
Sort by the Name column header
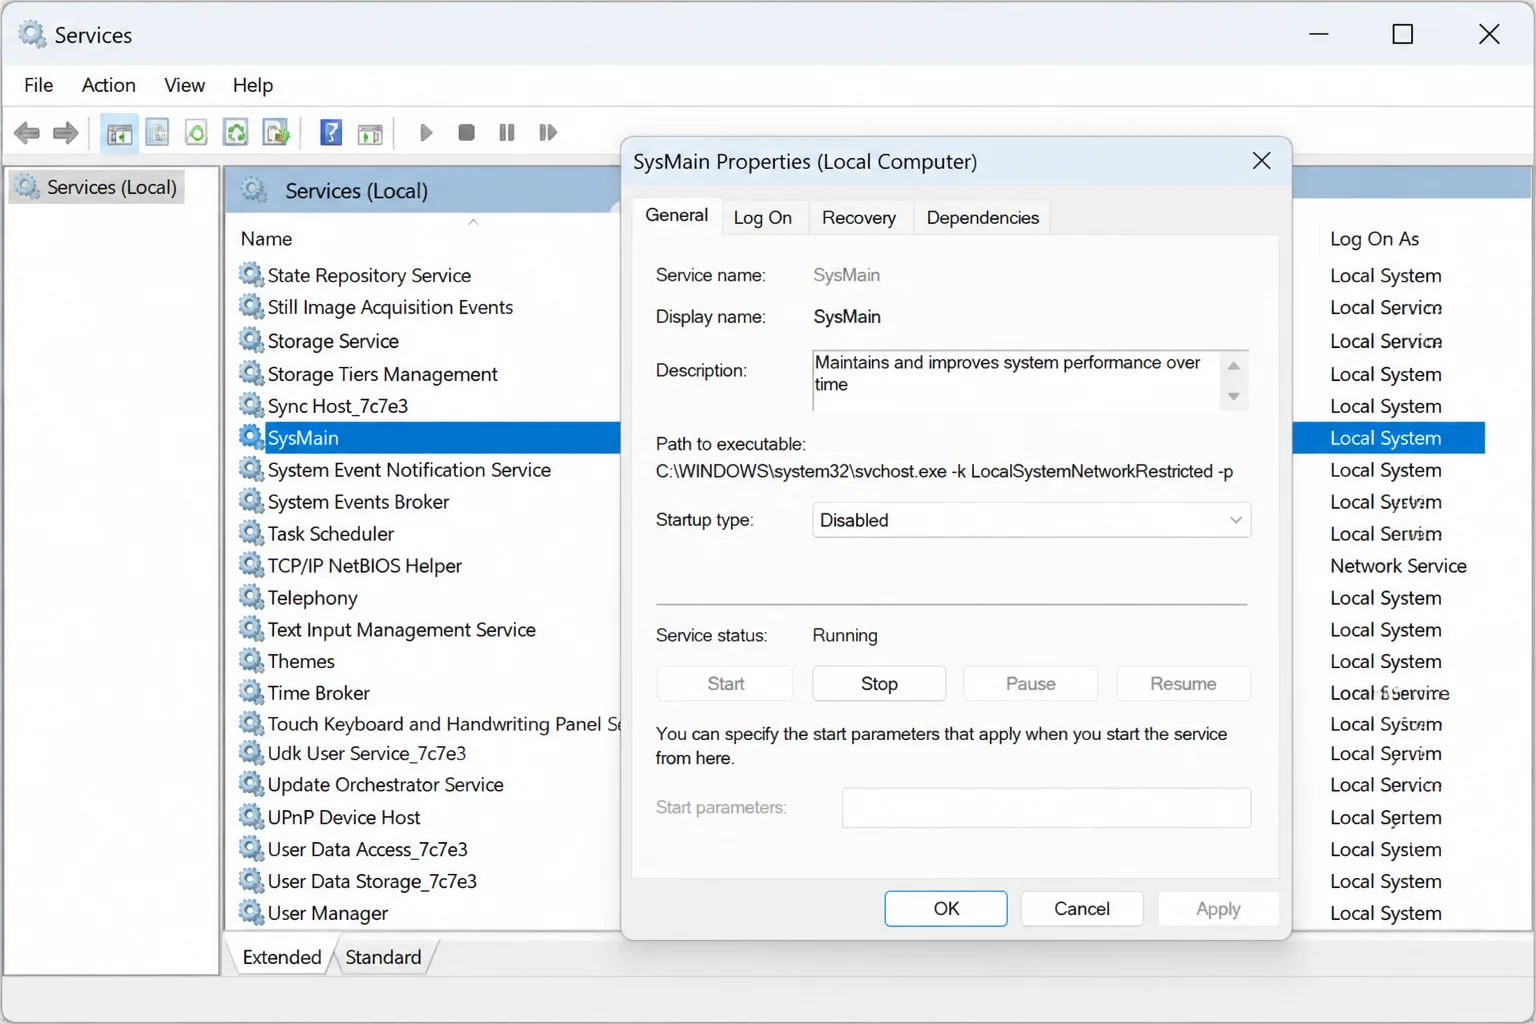[266, 238]
